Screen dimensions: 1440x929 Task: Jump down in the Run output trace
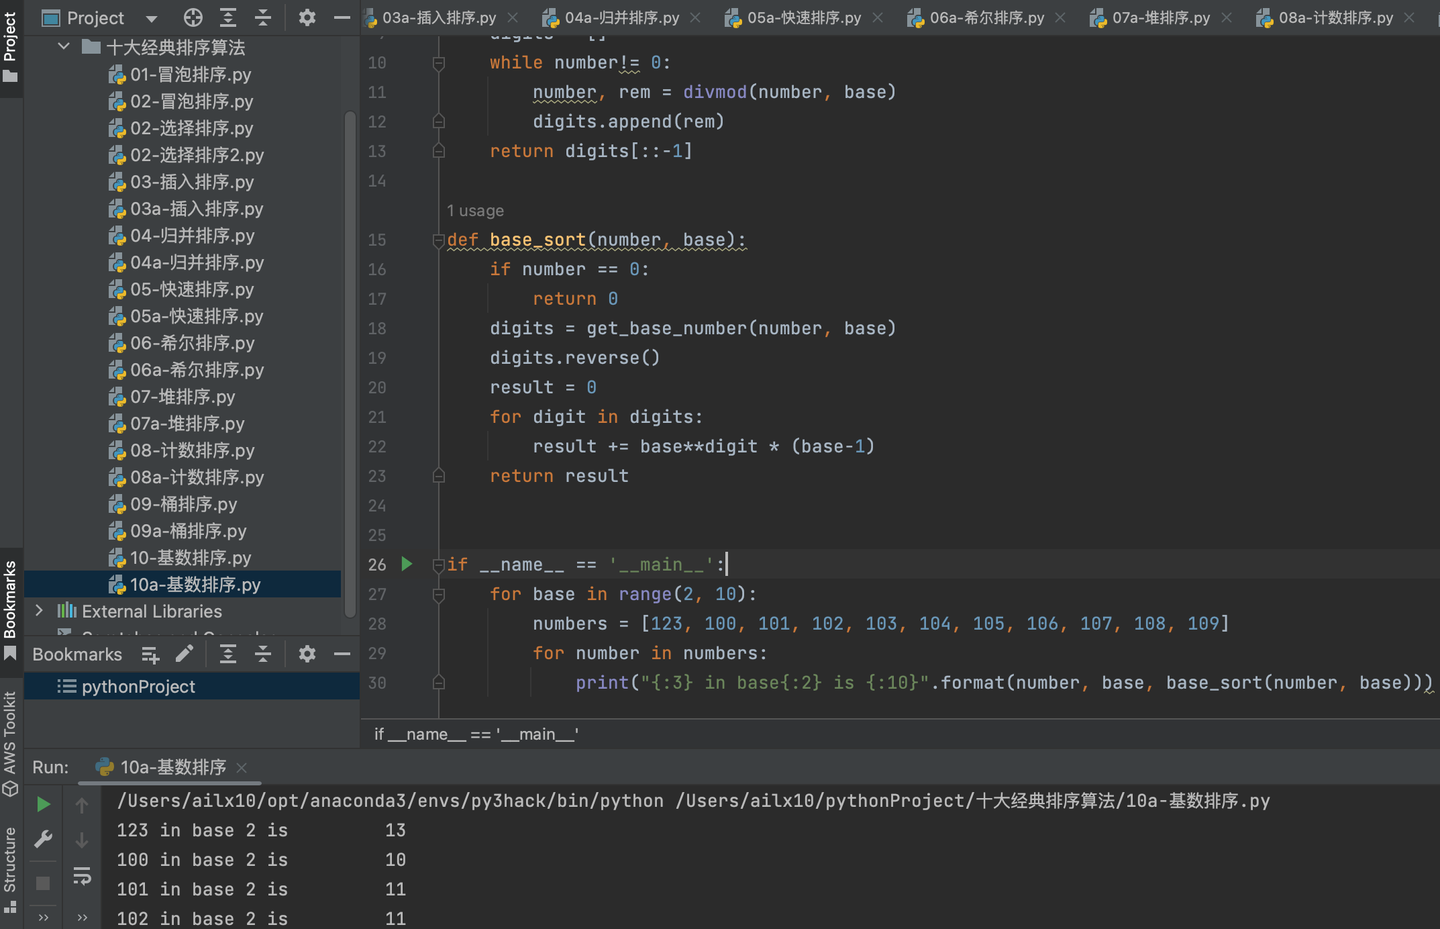82,840
